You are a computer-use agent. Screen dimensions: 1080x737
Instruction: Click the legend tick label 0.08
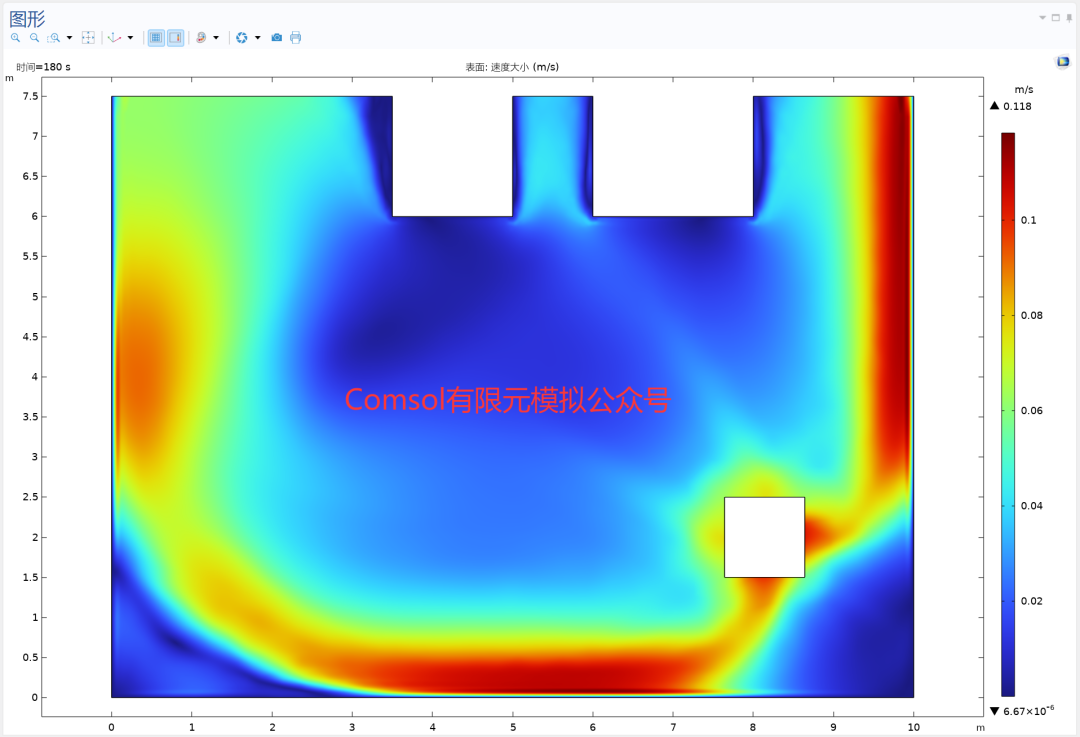1032,315
